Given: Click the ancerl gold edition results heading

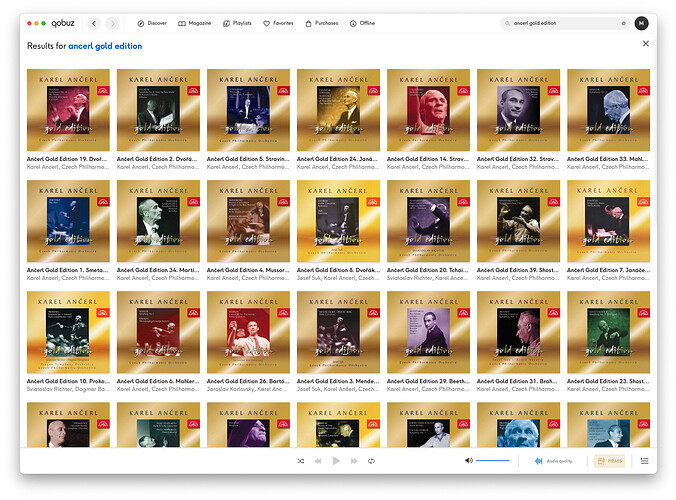Looking at the screenshot, I should pos(105,46).
